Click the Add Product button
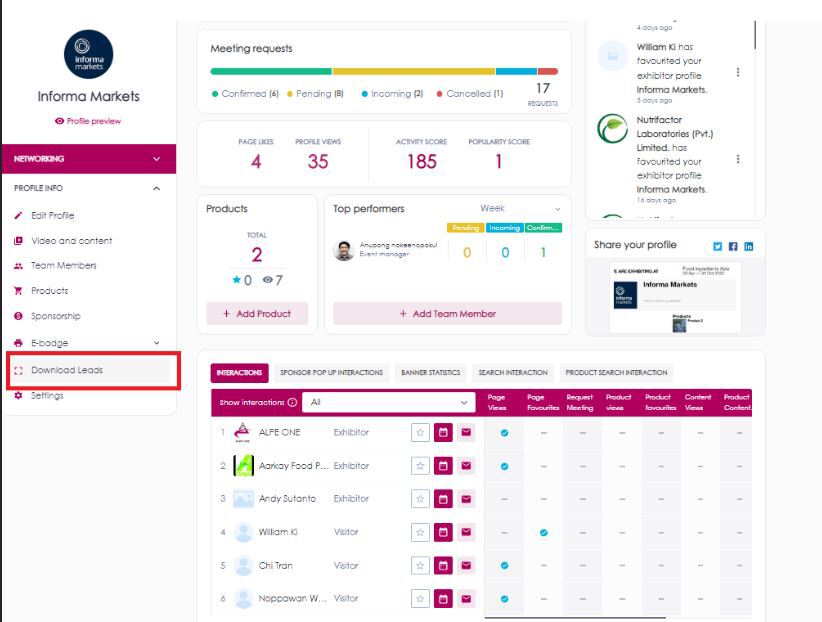The height and width of the screenshot is (622, 822). pyautogui.click(x=257, y=314)
